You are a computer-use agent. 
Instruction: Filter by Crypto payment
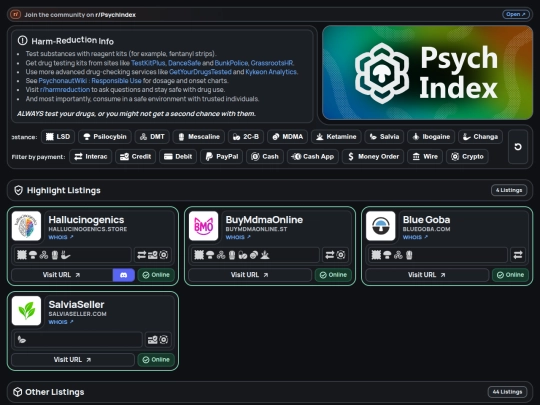point(467,157)
